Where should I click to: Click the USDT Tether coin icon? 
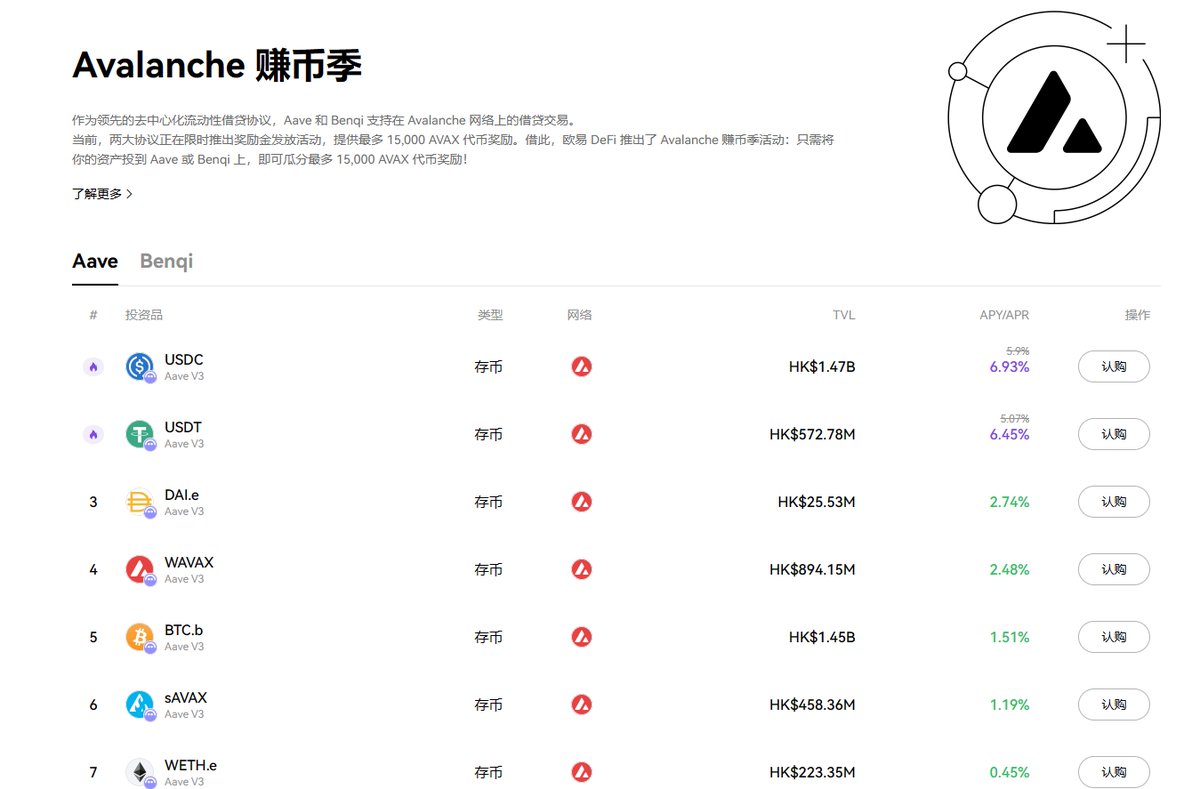139,434
